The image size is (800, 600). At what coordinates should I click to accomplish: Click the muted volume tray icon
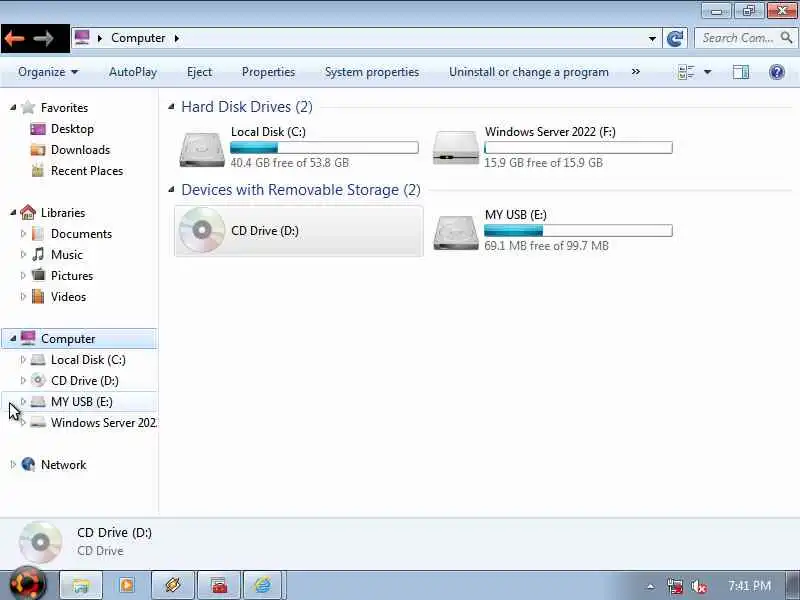[698, 587]
